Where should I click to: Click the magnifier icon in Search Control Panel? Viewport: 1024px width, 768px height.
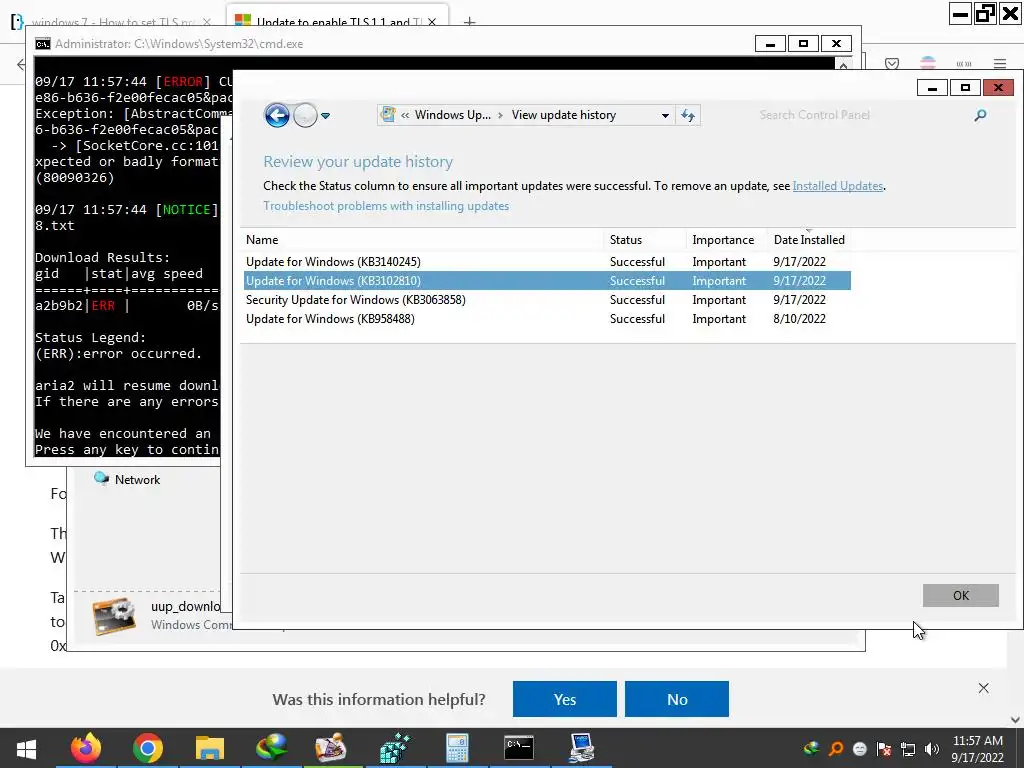(980, 116)
